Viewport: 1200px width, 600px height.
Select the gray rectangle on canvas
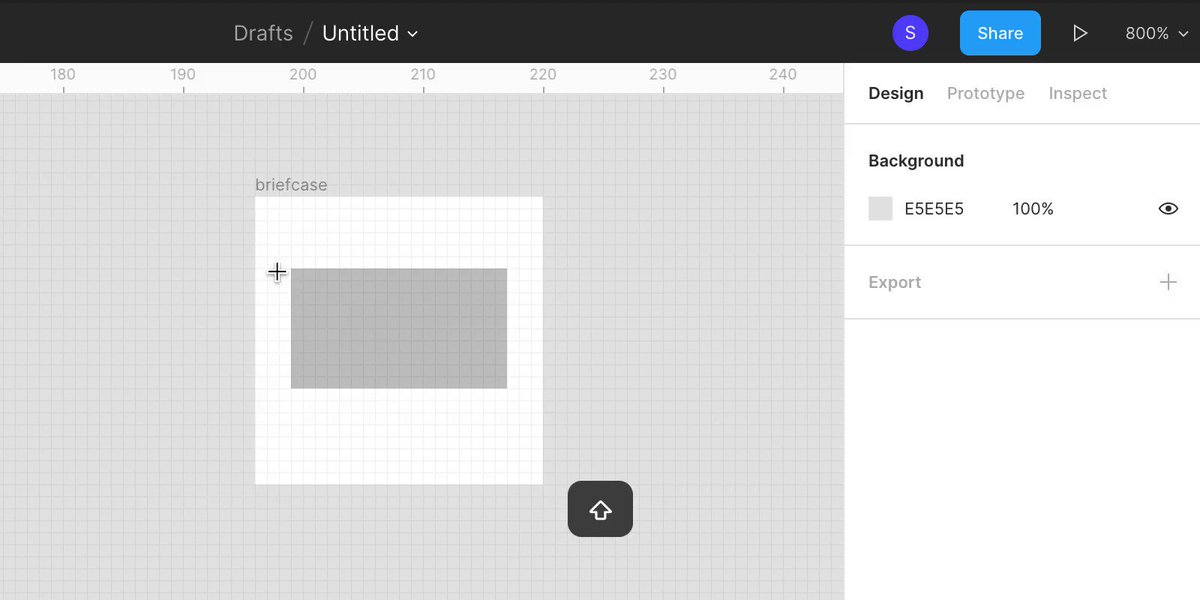point(399,328)
